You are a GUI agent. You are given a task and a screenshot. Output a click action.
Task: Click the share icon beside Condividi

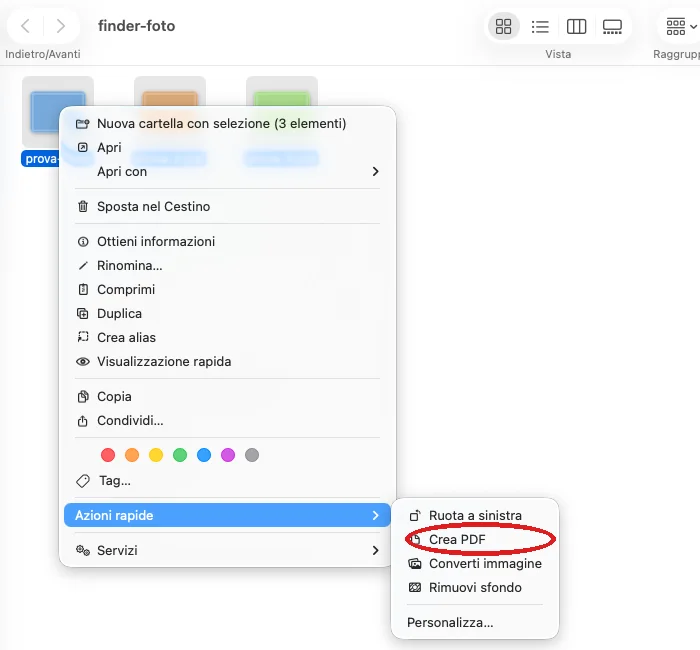[83, 421]
